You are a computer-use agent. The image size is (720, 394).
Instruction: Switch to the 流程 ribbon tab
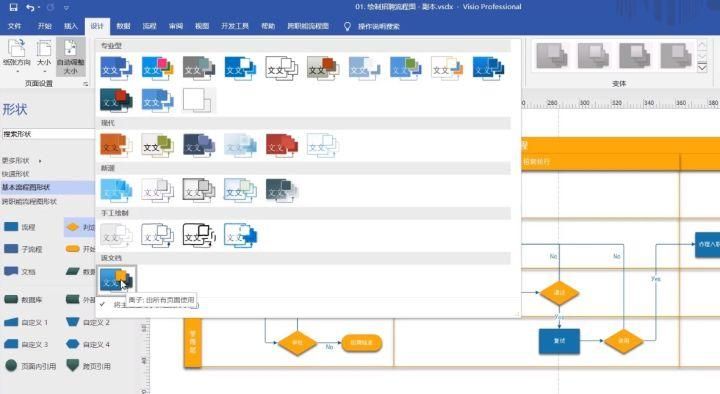(x=149, y=26)
